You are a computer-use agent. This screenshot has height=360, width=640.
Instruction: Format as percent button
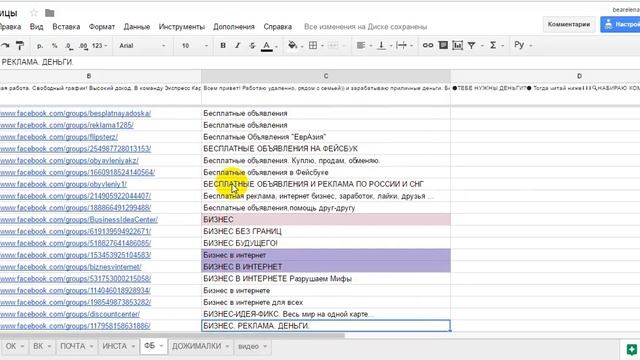(55, 46)
